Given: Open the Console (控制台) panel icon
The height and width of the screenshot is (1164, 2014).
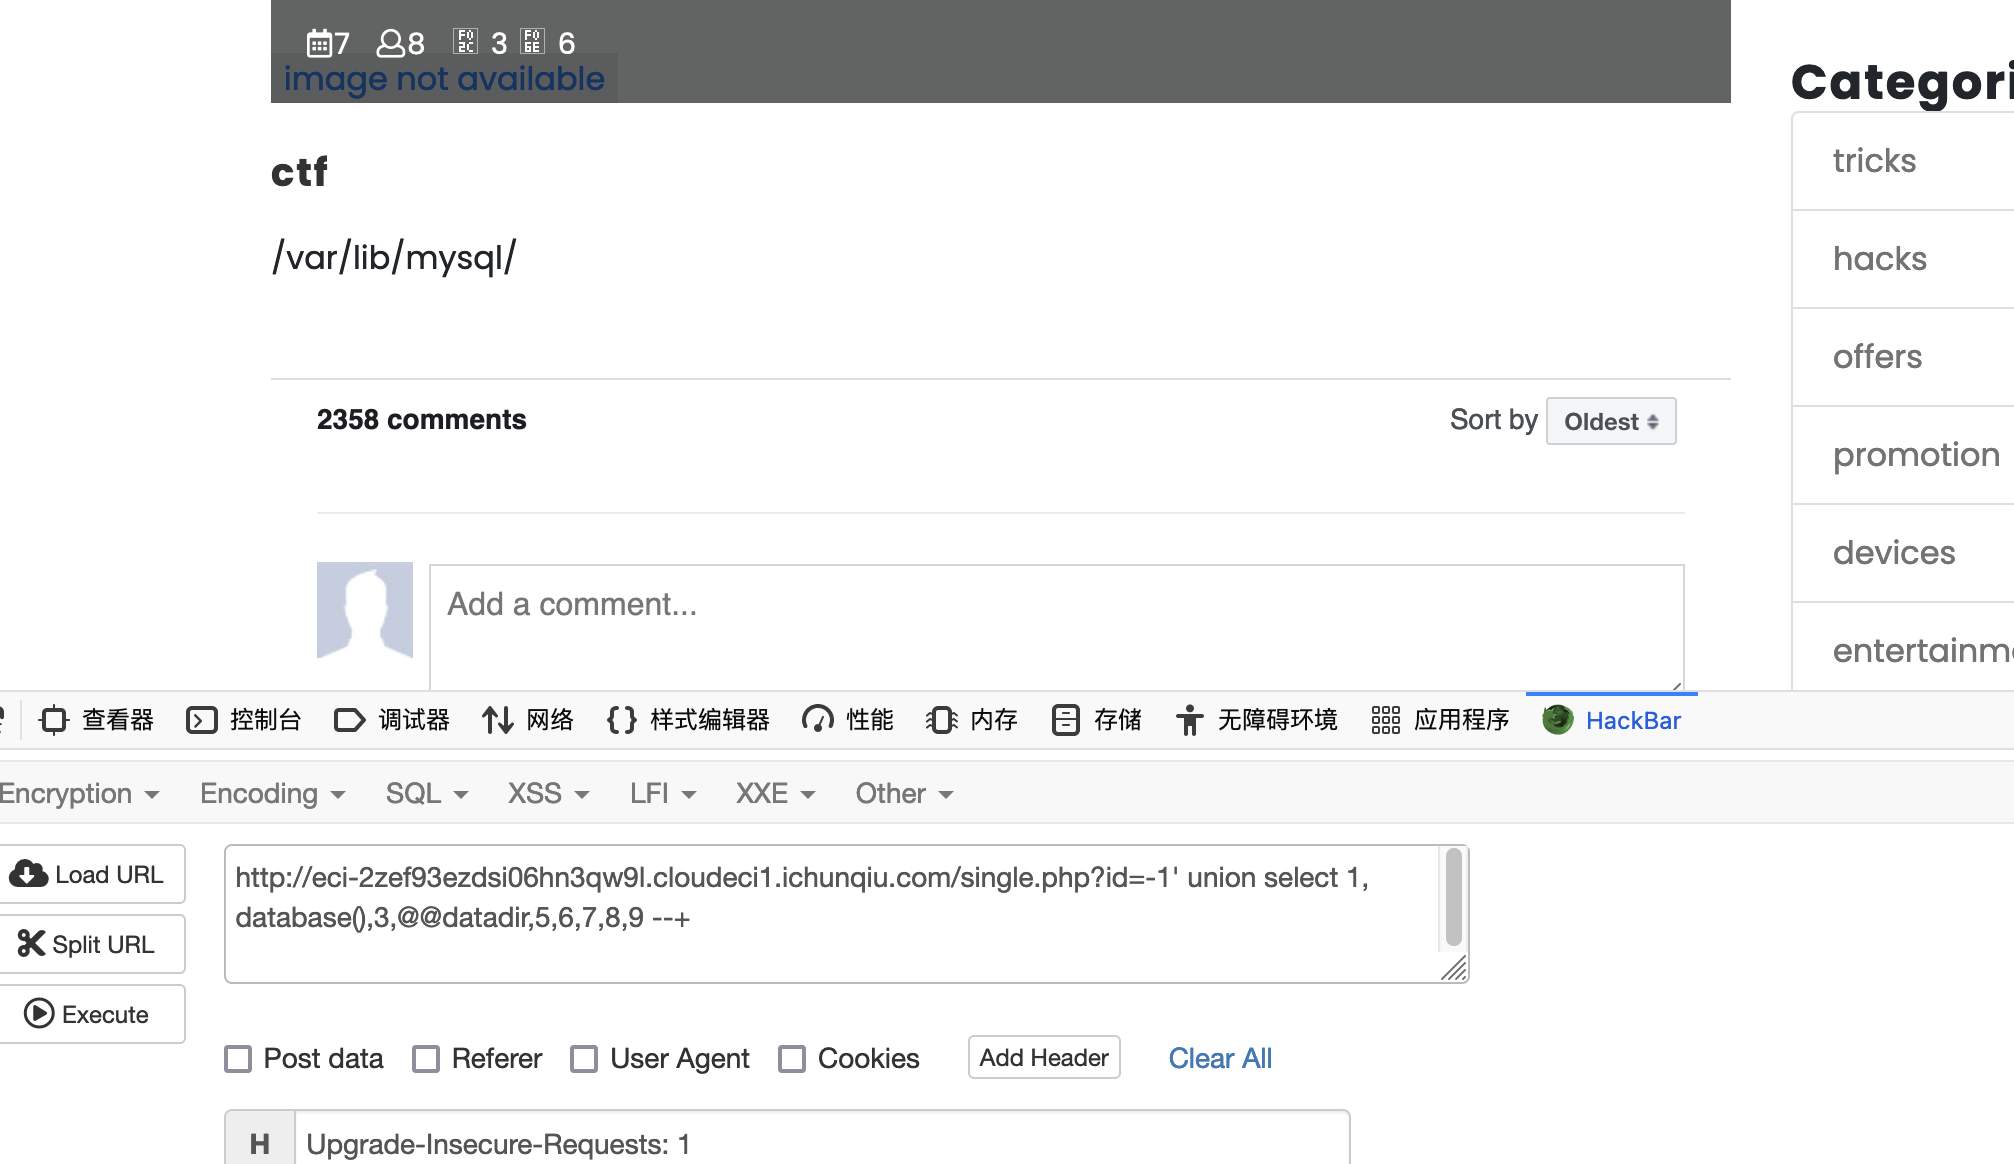Looking at the screenshot, I should tap(201, 720).
